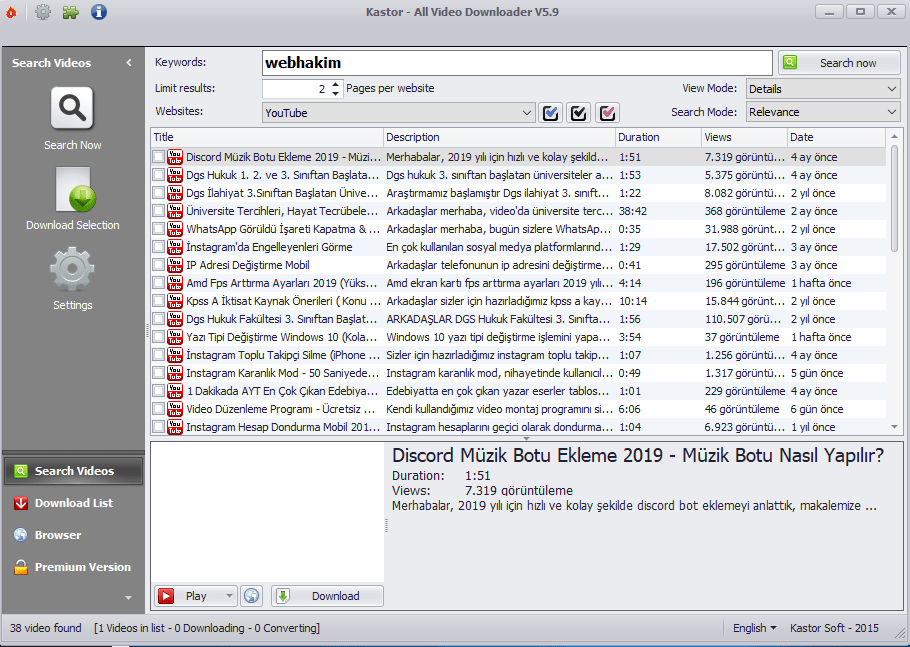Click YouTube icon of Video Düzenleme Programı row
This screenshot has width=910, height=647.
click(175, 409)
